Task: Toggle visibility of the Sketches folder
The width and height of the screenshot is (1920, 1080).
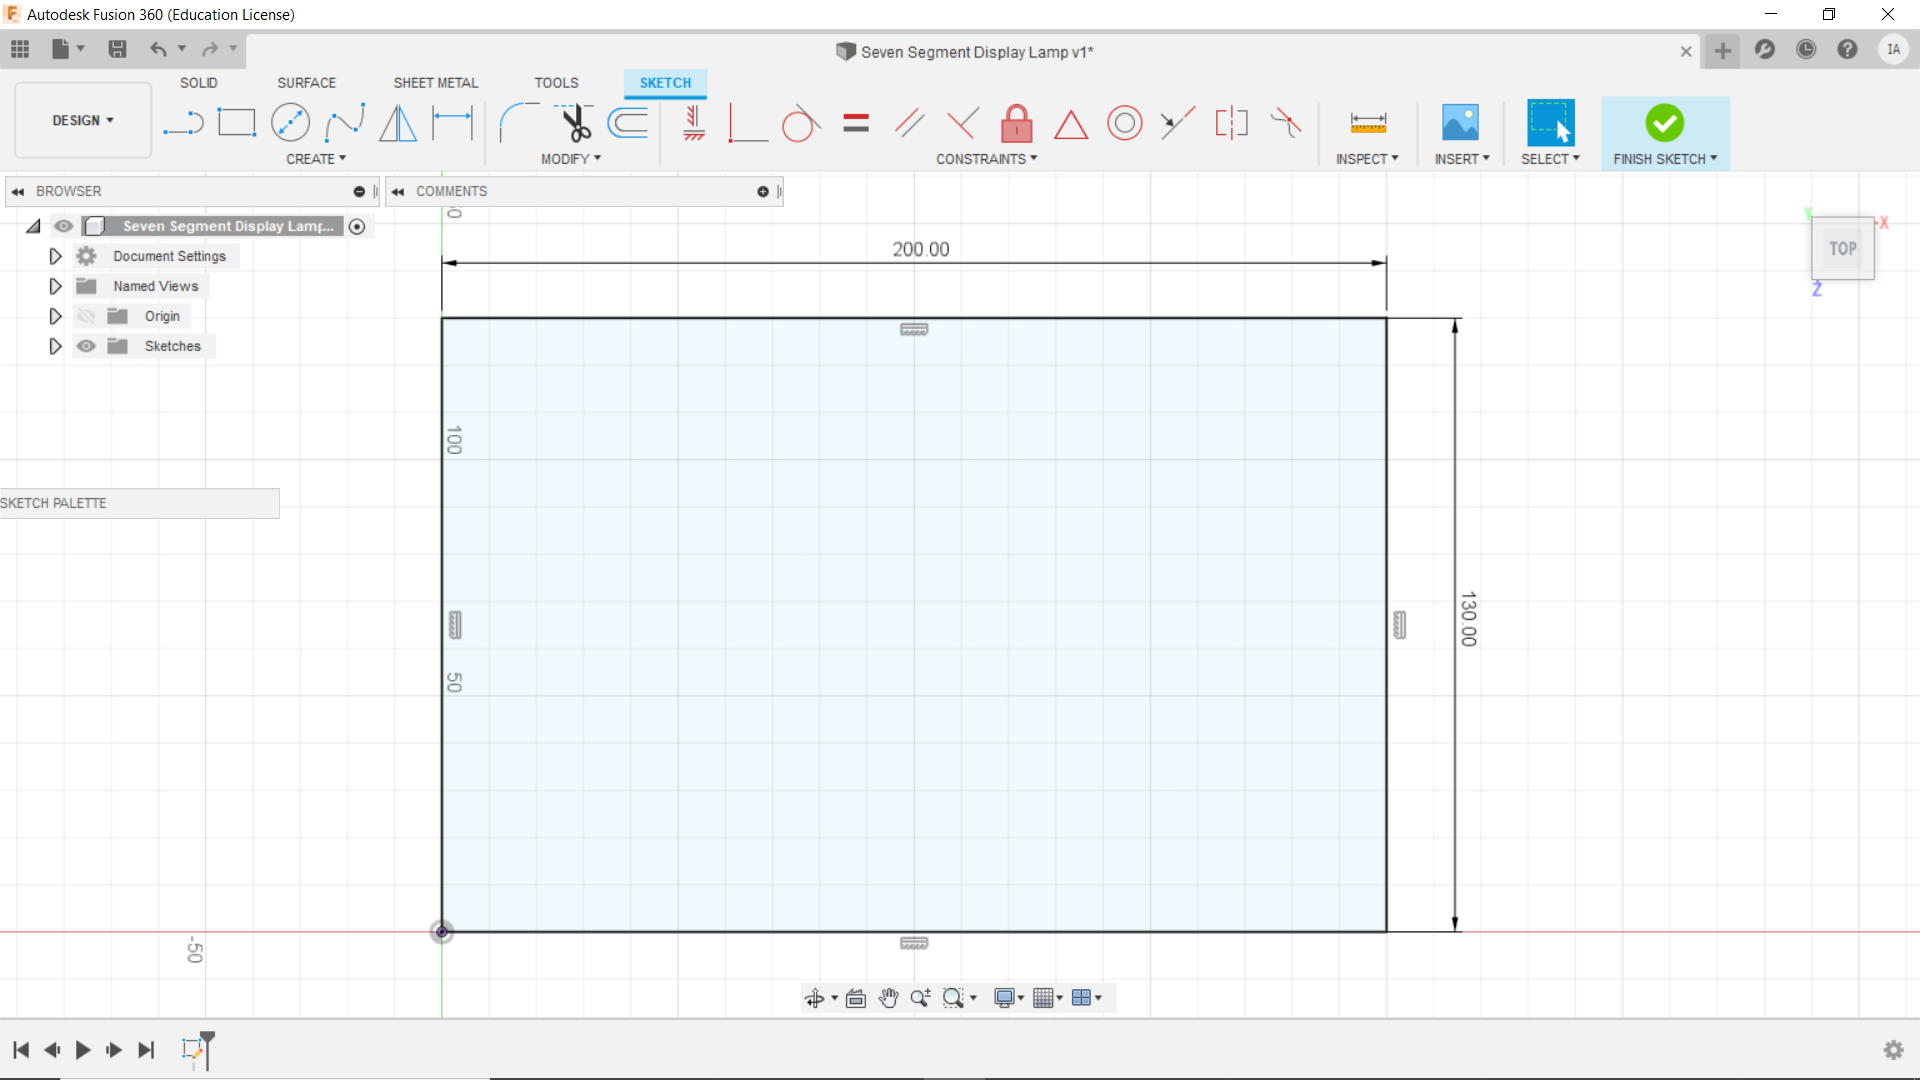Action: (87, 346)
